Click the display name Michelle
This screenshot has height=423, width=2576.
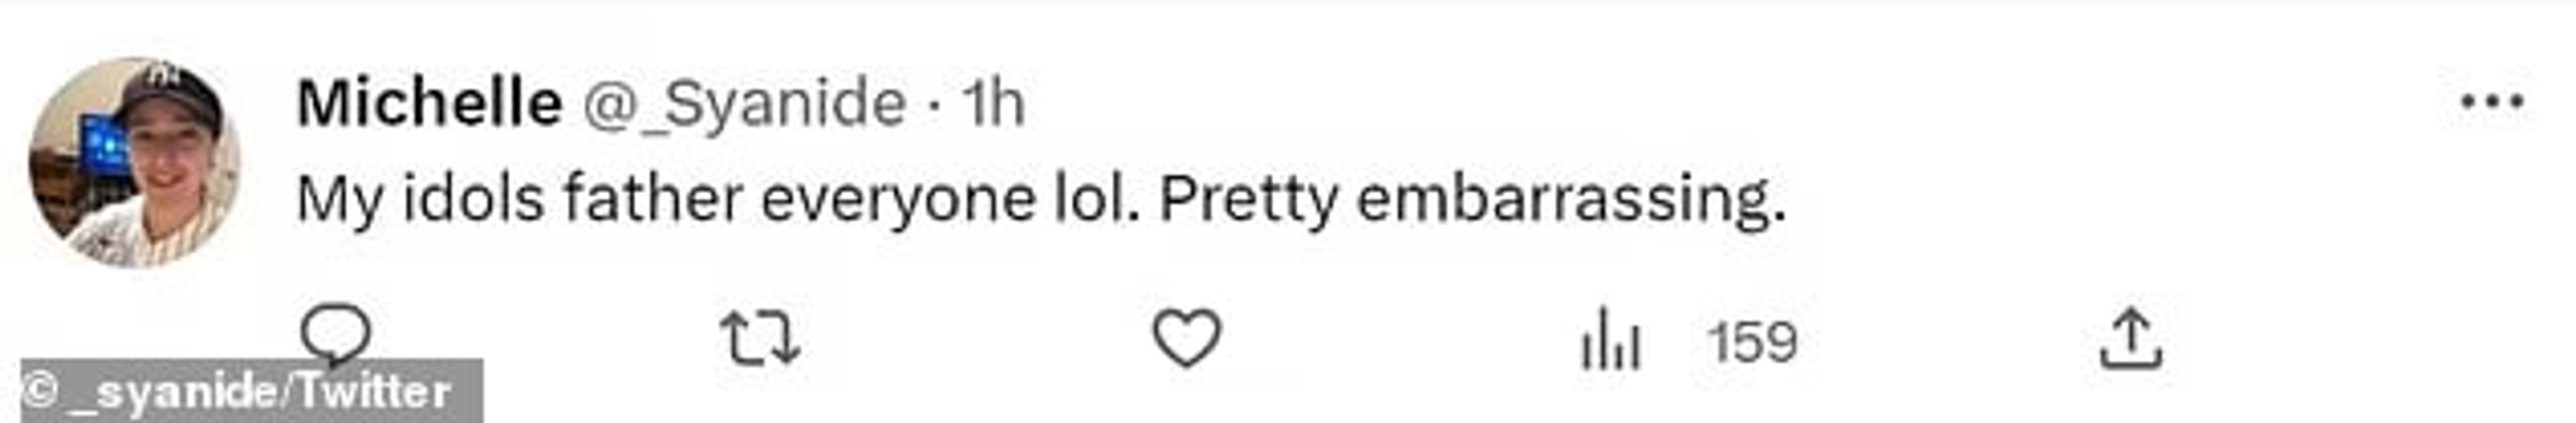click(429, 104)
